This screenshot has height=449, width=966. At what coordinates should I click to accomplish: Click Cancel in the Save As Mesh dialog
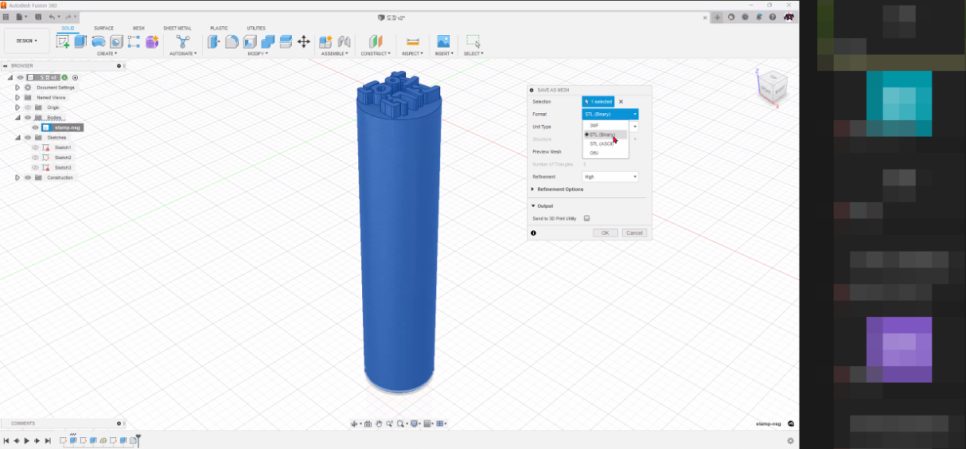(634, 233)
